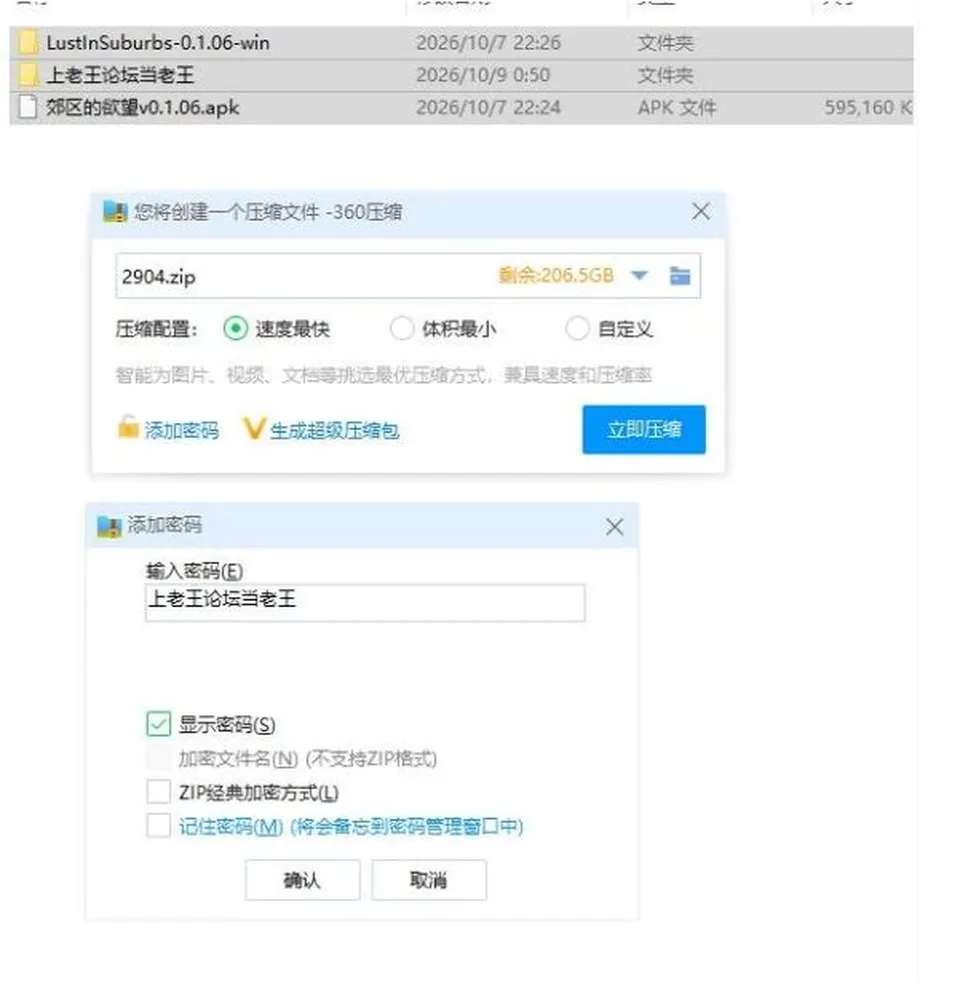This screenshot has height=987, width=960.
Task: Expand the save location dropdown arrow
Action: pos(640,276)
